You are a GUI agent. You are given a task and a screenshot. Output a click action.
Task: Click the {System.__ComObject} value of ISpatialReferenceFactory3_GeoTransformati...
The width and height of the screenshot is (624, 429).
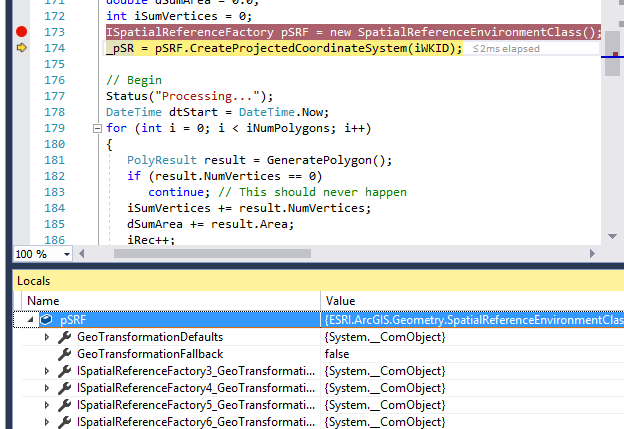click(385, 371)
